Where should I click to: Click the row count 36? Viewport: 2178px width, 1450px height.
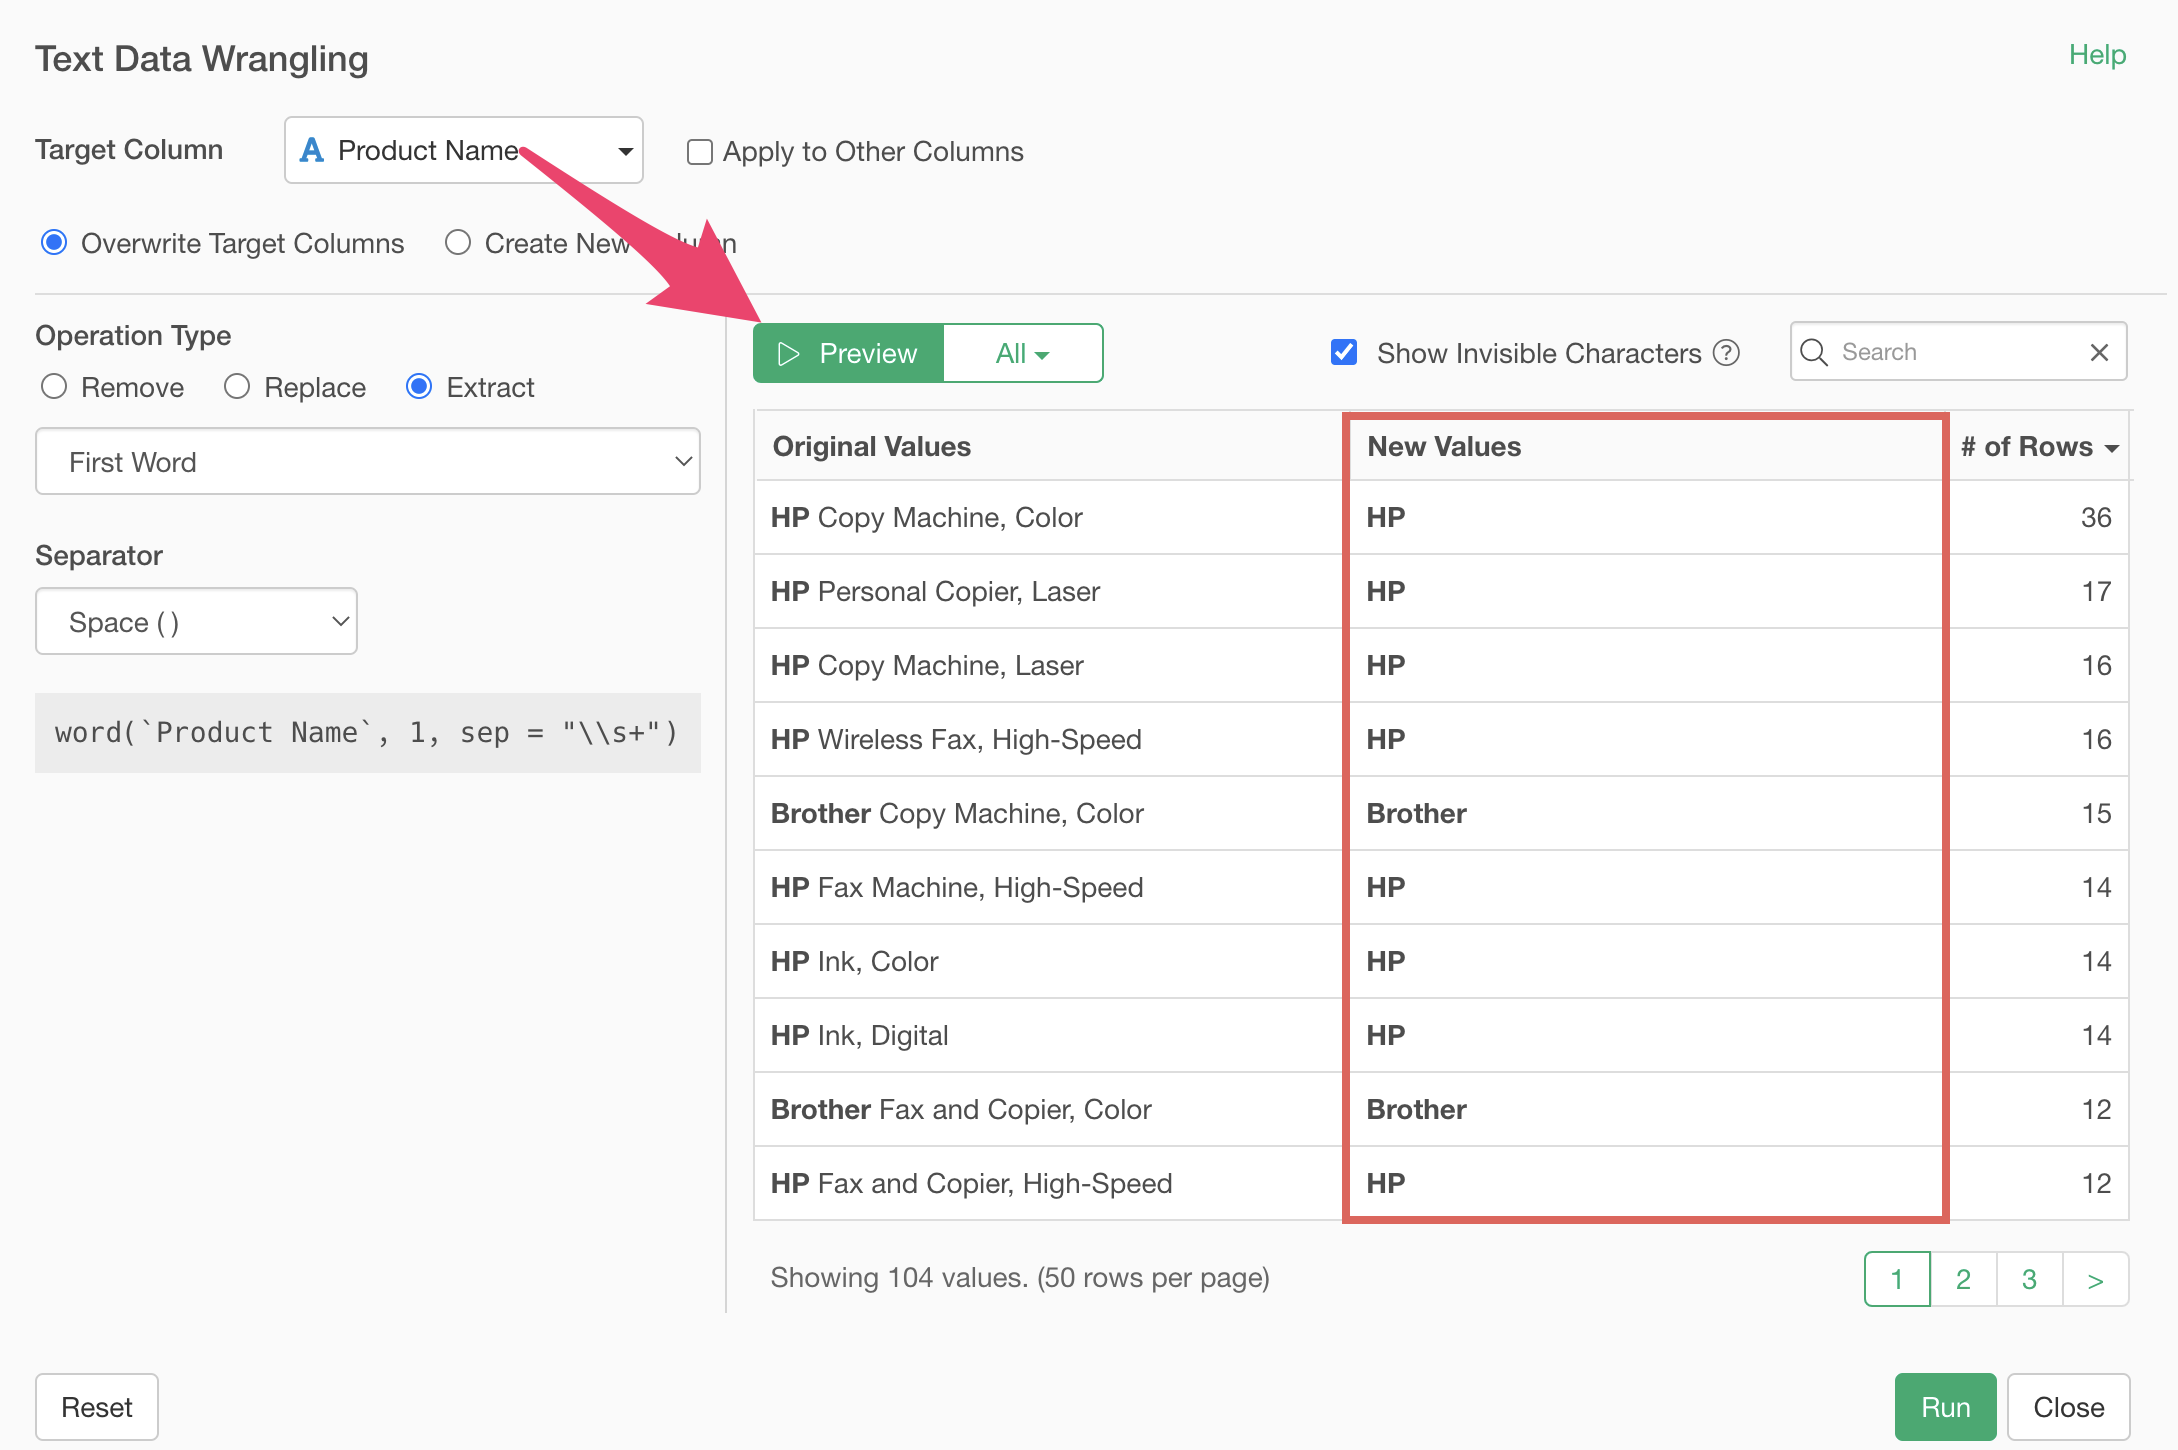point(2096,517)
